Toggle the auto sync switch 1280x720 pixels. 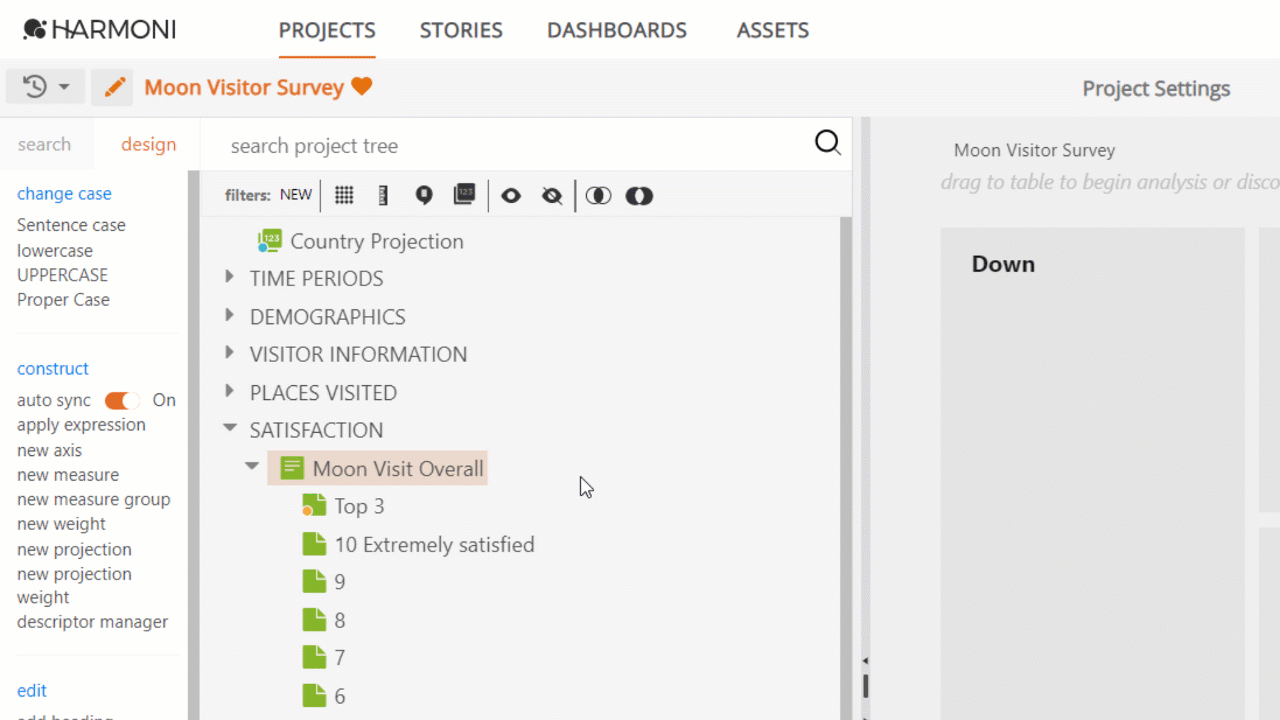click(x=123, y=400)
